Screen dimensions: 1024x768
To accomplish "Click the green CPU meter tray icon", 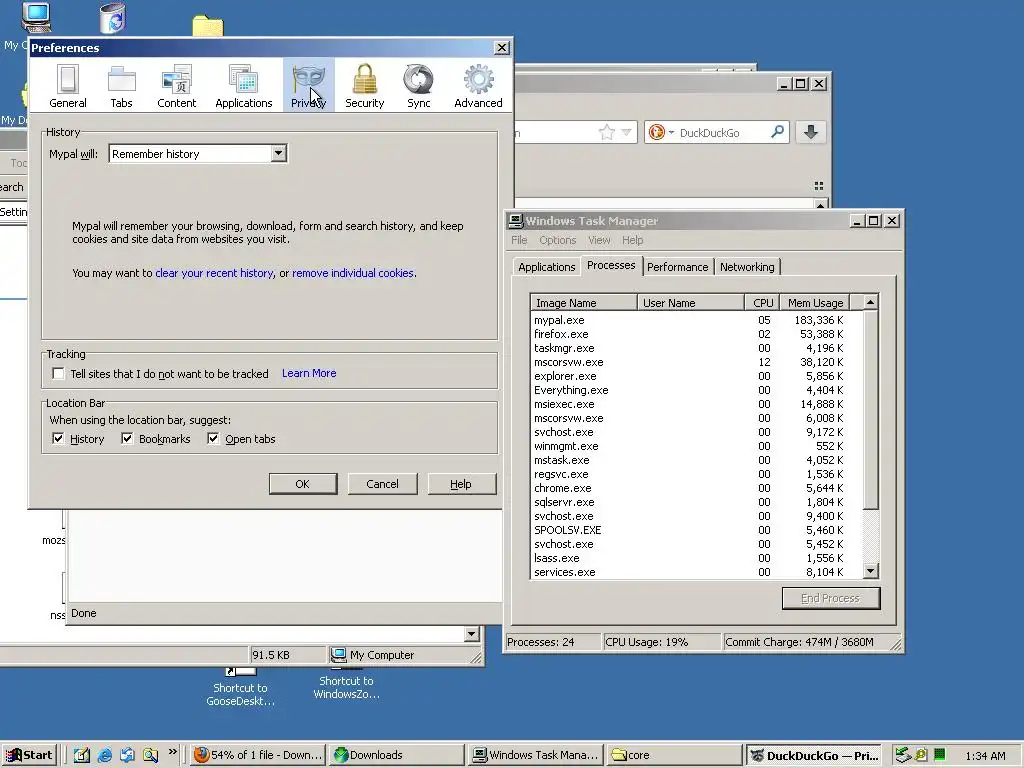I will click(x=939, y=755).
